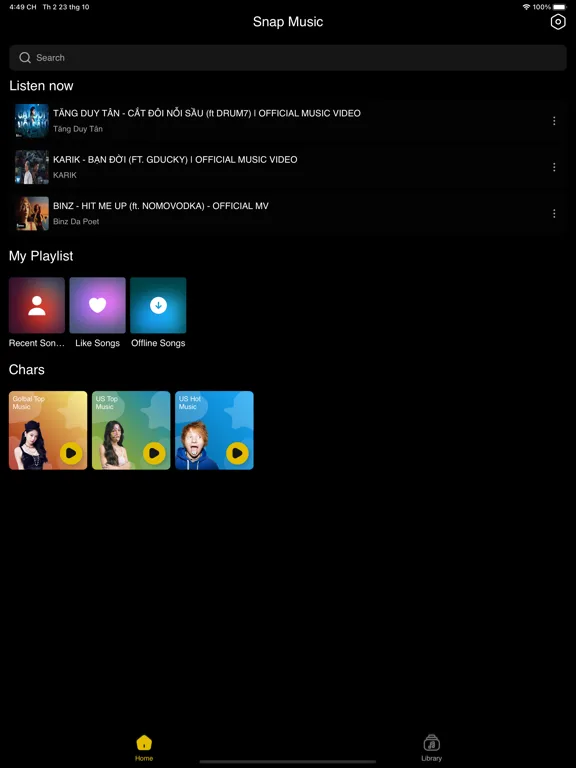Click the Like Songs label
This screenshot has height=768, width=576.
97,343
